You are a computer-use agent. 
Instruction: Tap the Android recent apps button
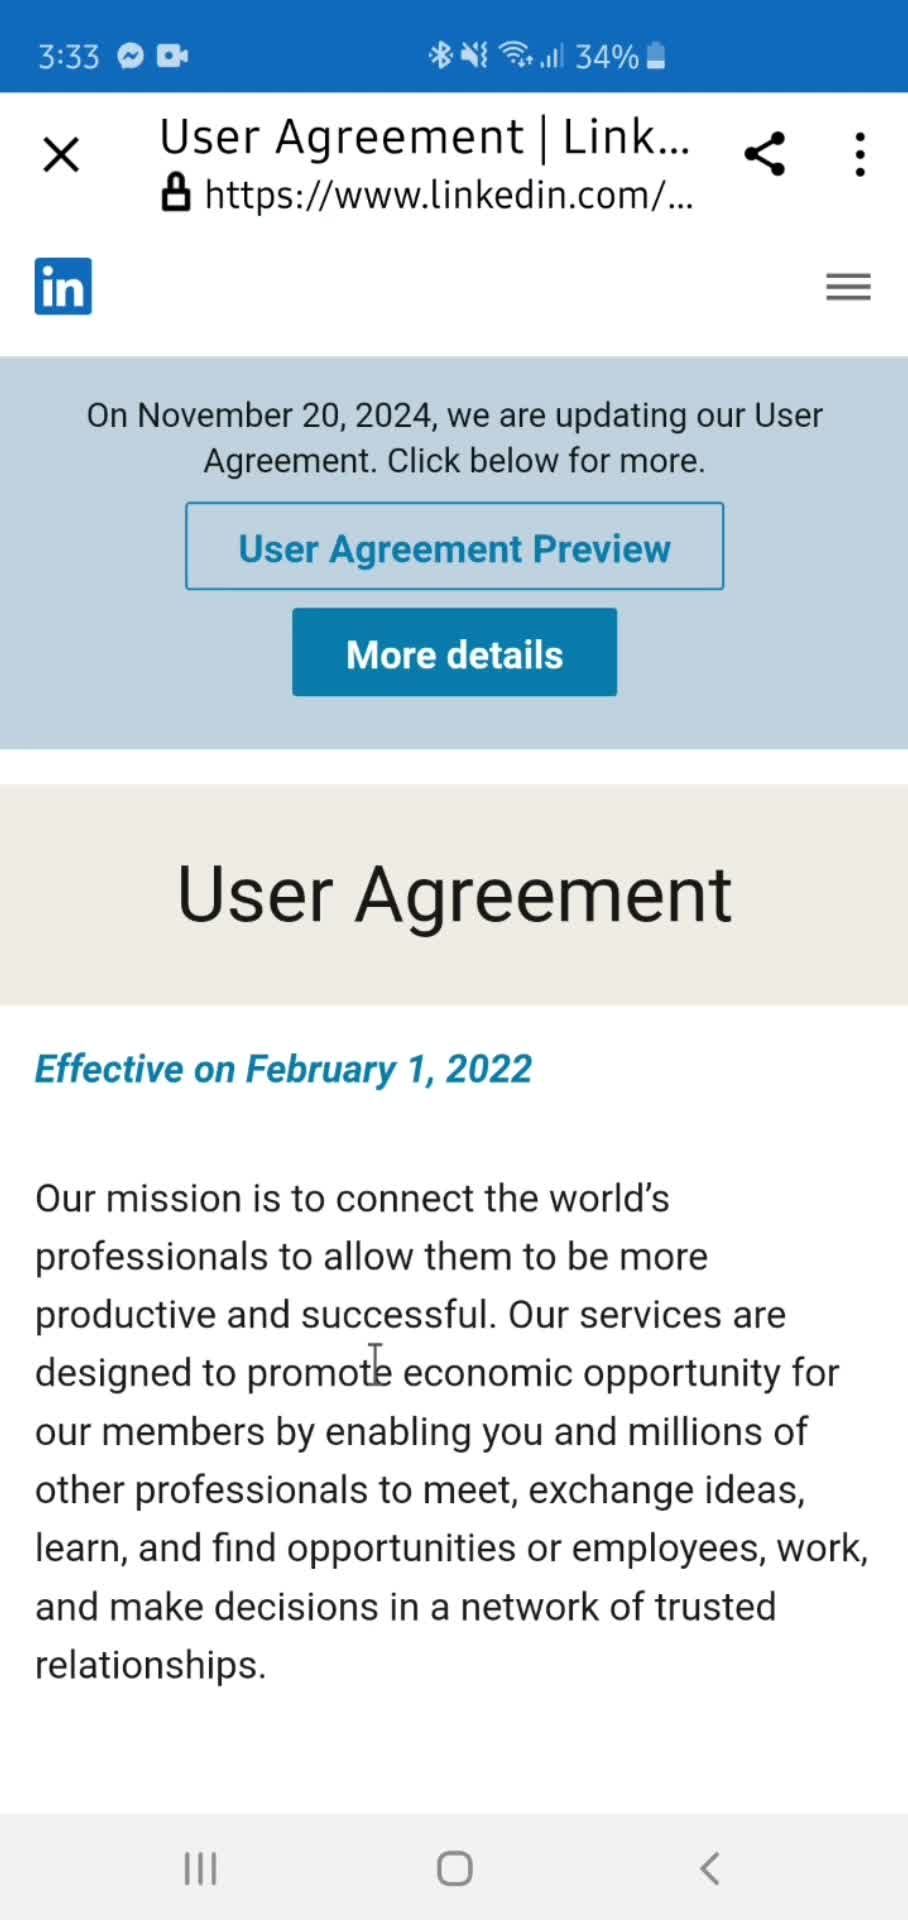pos(201,1868)
